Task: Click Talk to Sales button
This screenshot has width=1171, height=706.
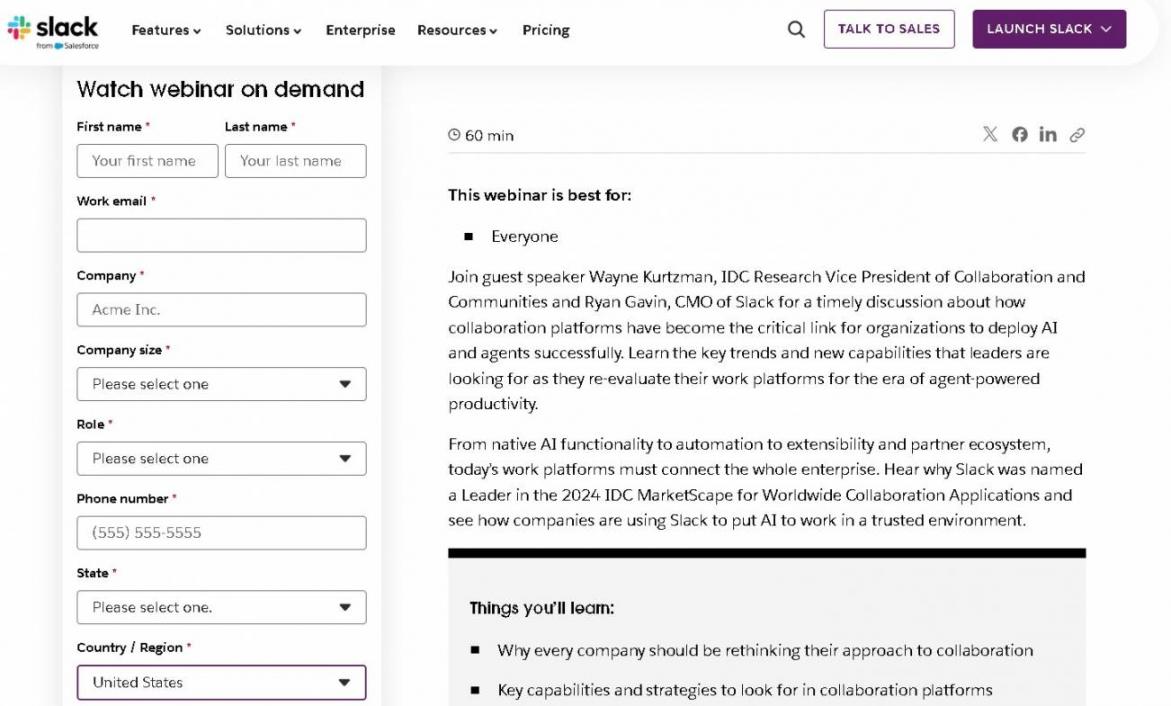Action: coord(889,29)
